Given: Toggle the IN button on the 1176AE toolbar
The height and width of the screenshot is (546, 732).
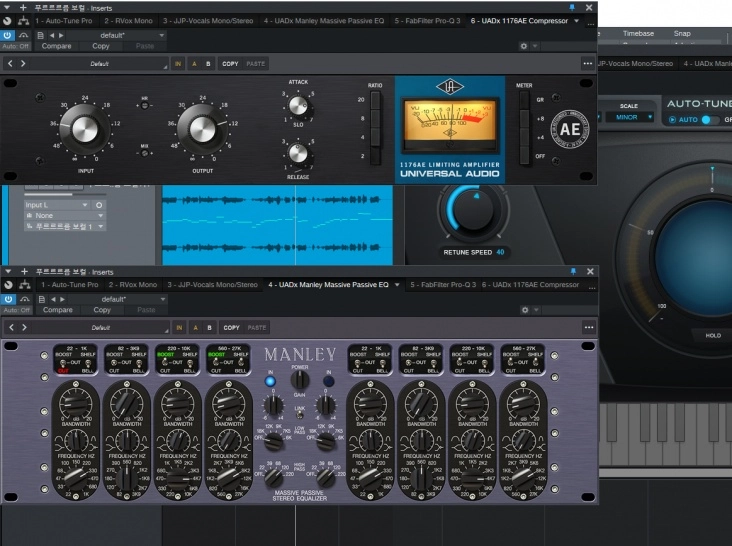Looking at the screenshot, I should coord(180,63).
